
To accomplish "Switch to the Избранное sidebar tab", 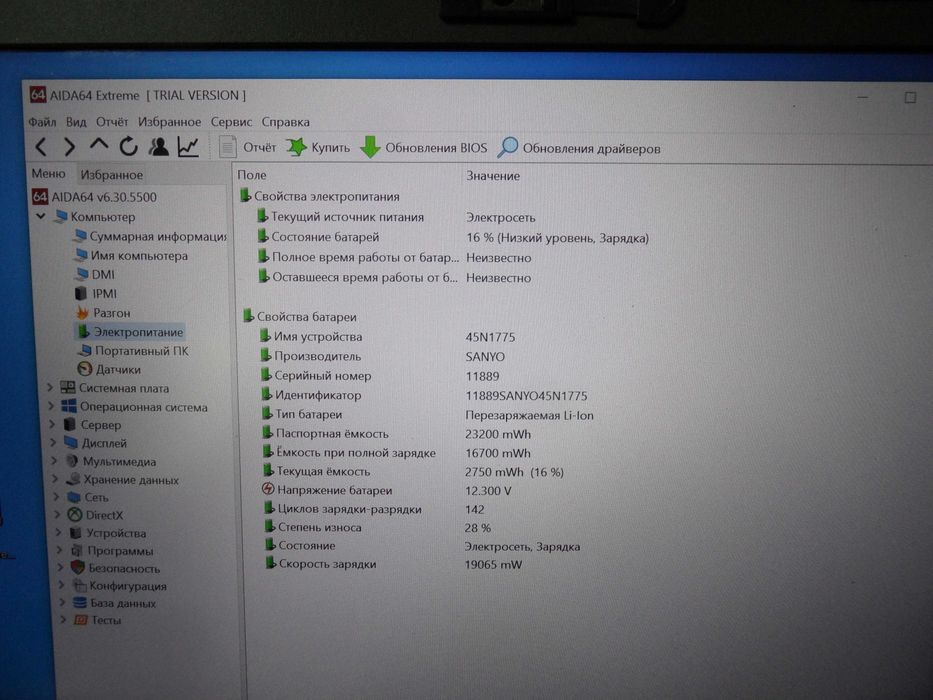I will coord(112,175).
